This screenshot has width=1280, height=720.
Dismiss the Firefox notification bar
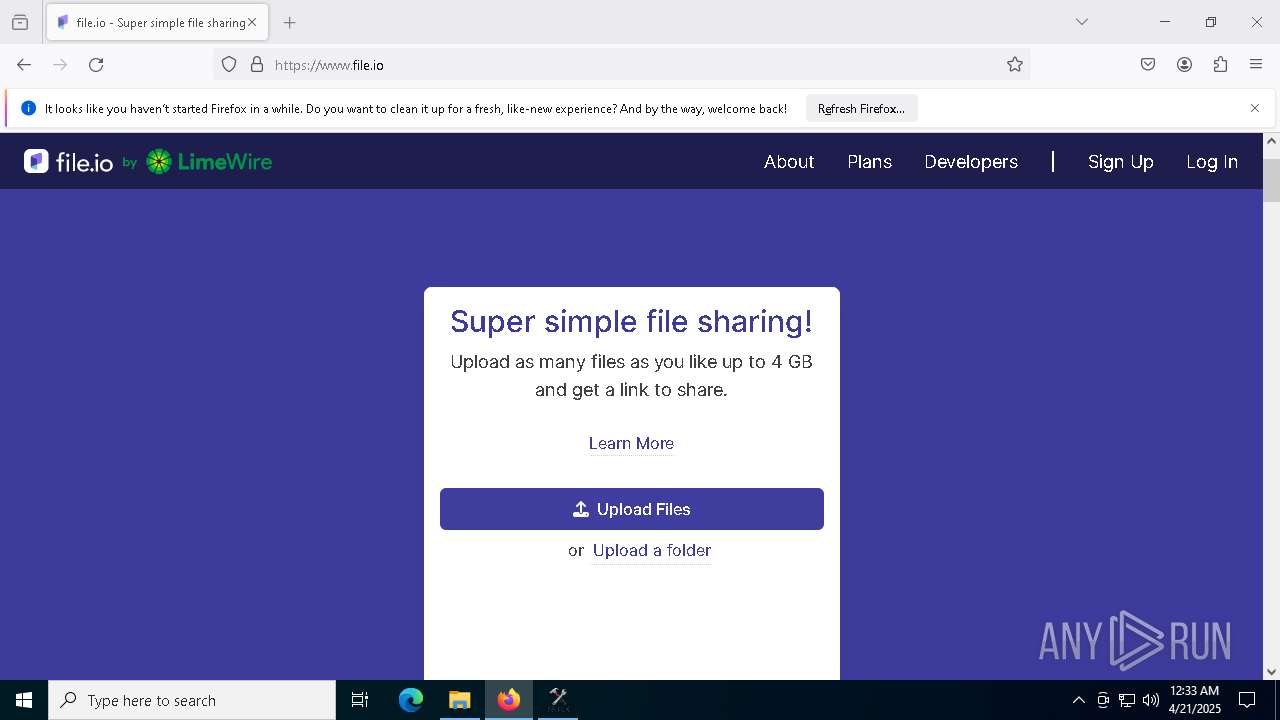coord(1255,108)
